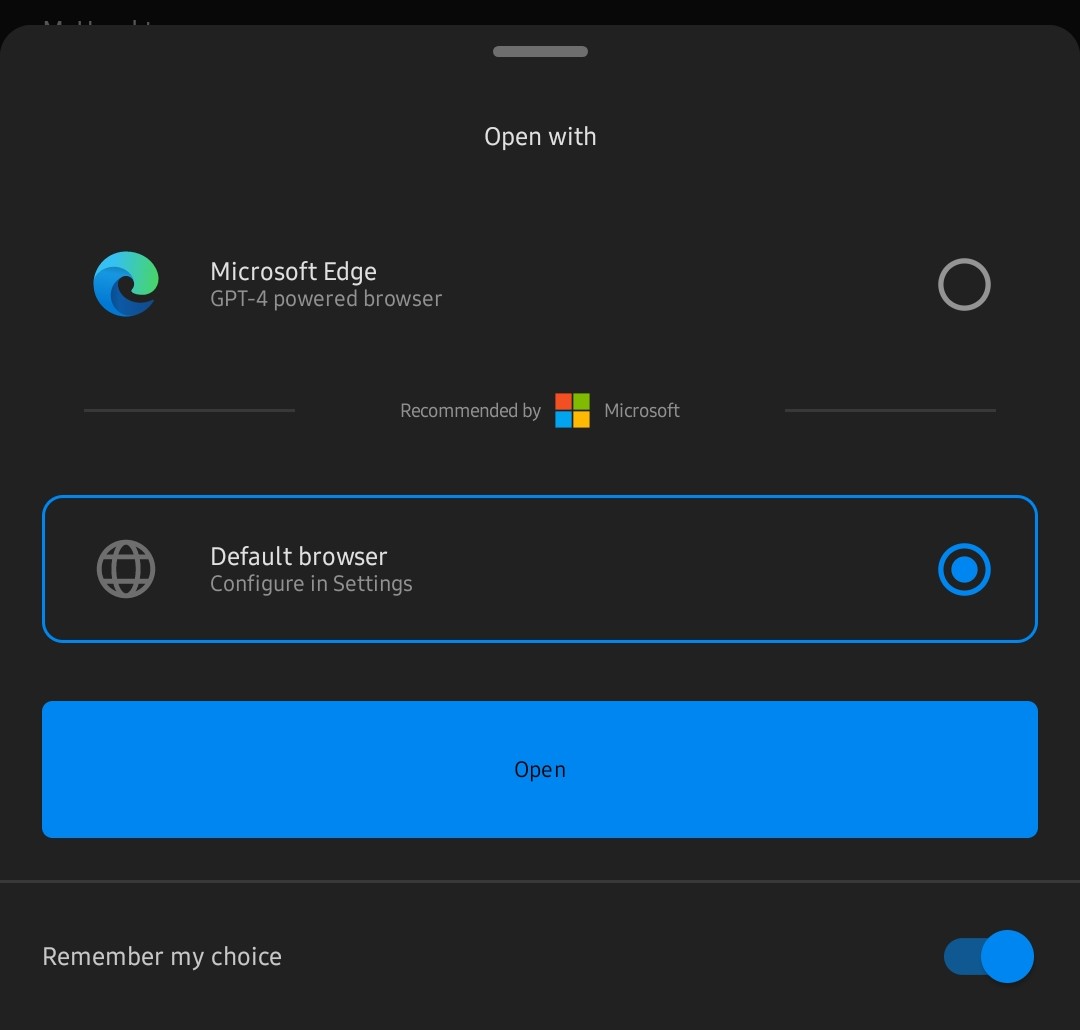Screen dimensions: 1080x1030
Task: Click the divider line left of 'Recommended by'
Action: click(x=189, y=410)
